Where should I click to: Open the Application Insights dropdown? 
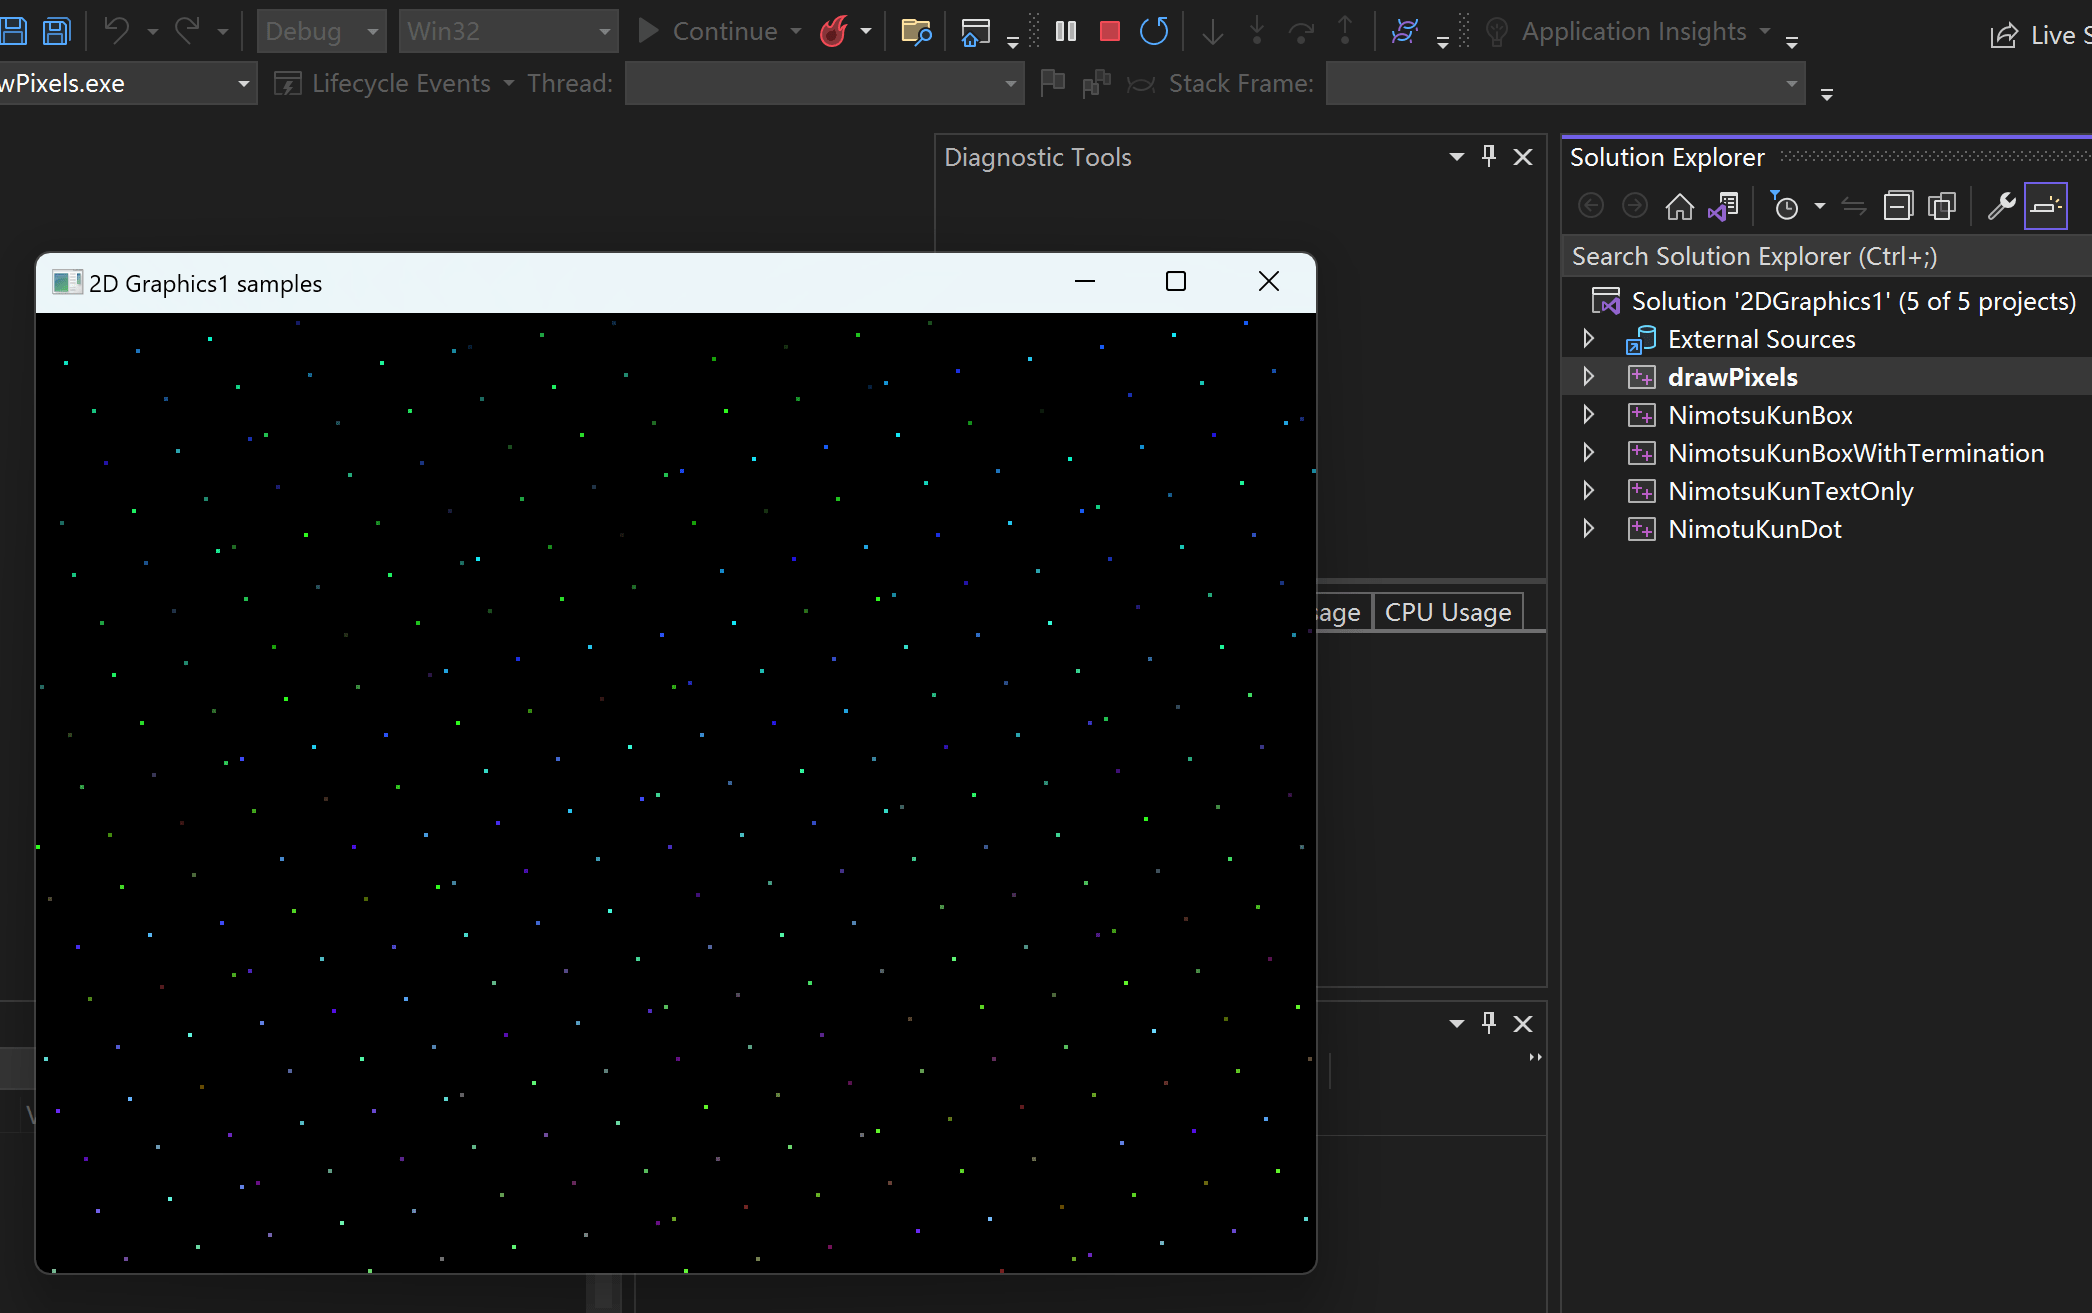click(x=1765, y=32)
